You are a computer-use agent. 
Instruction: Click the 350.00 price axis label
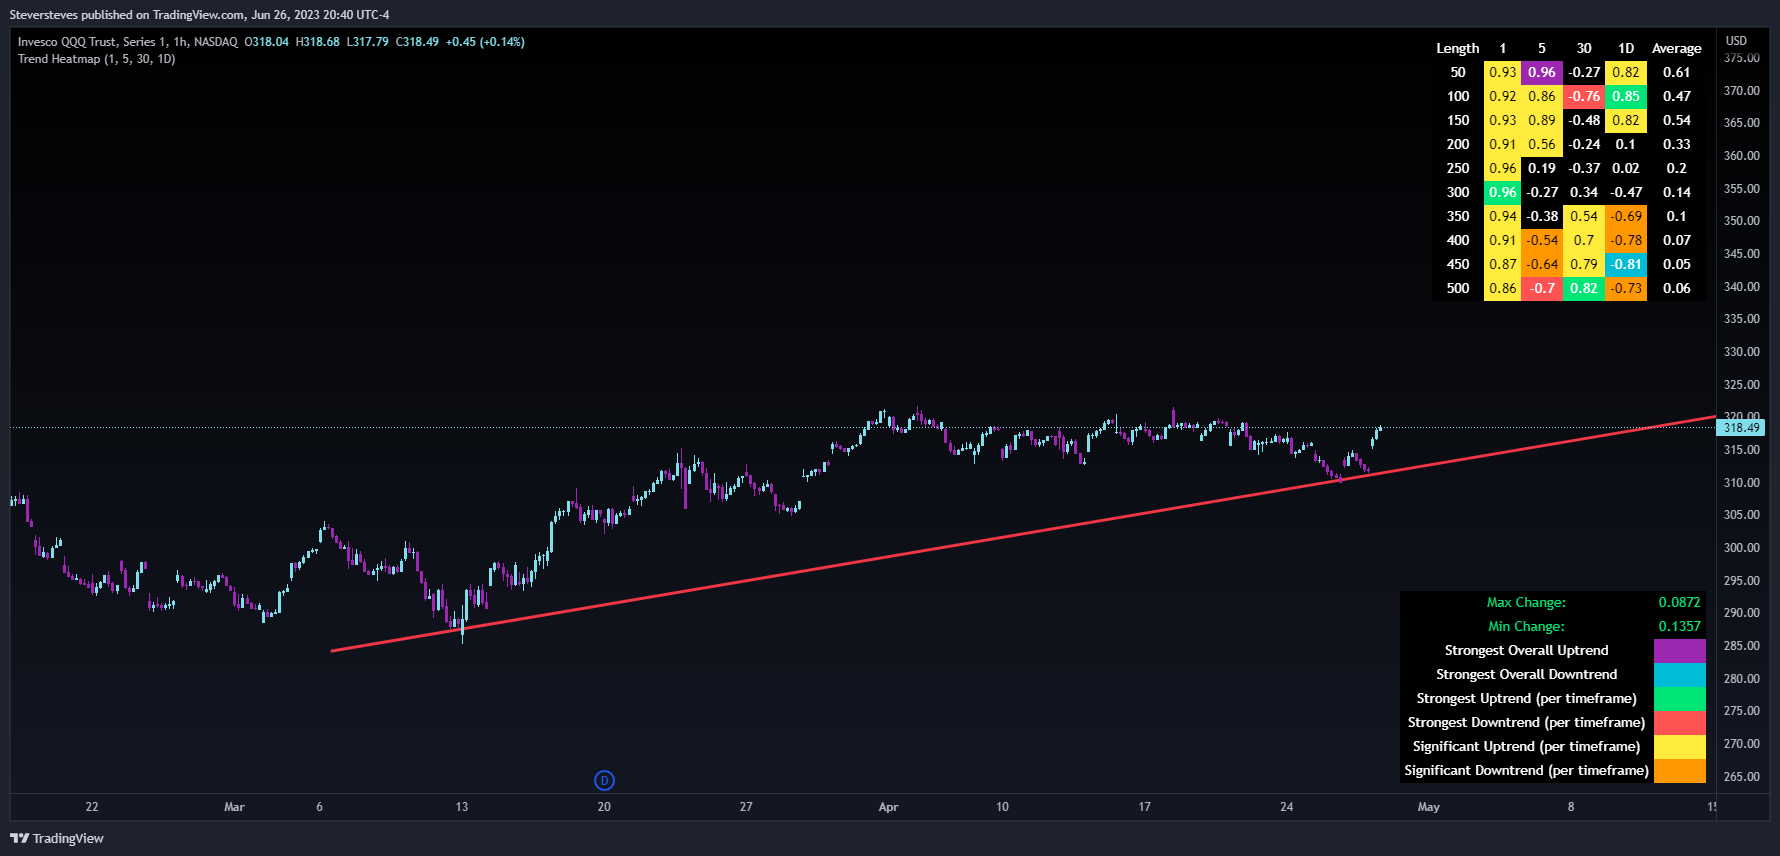(x=1741, y=221)
